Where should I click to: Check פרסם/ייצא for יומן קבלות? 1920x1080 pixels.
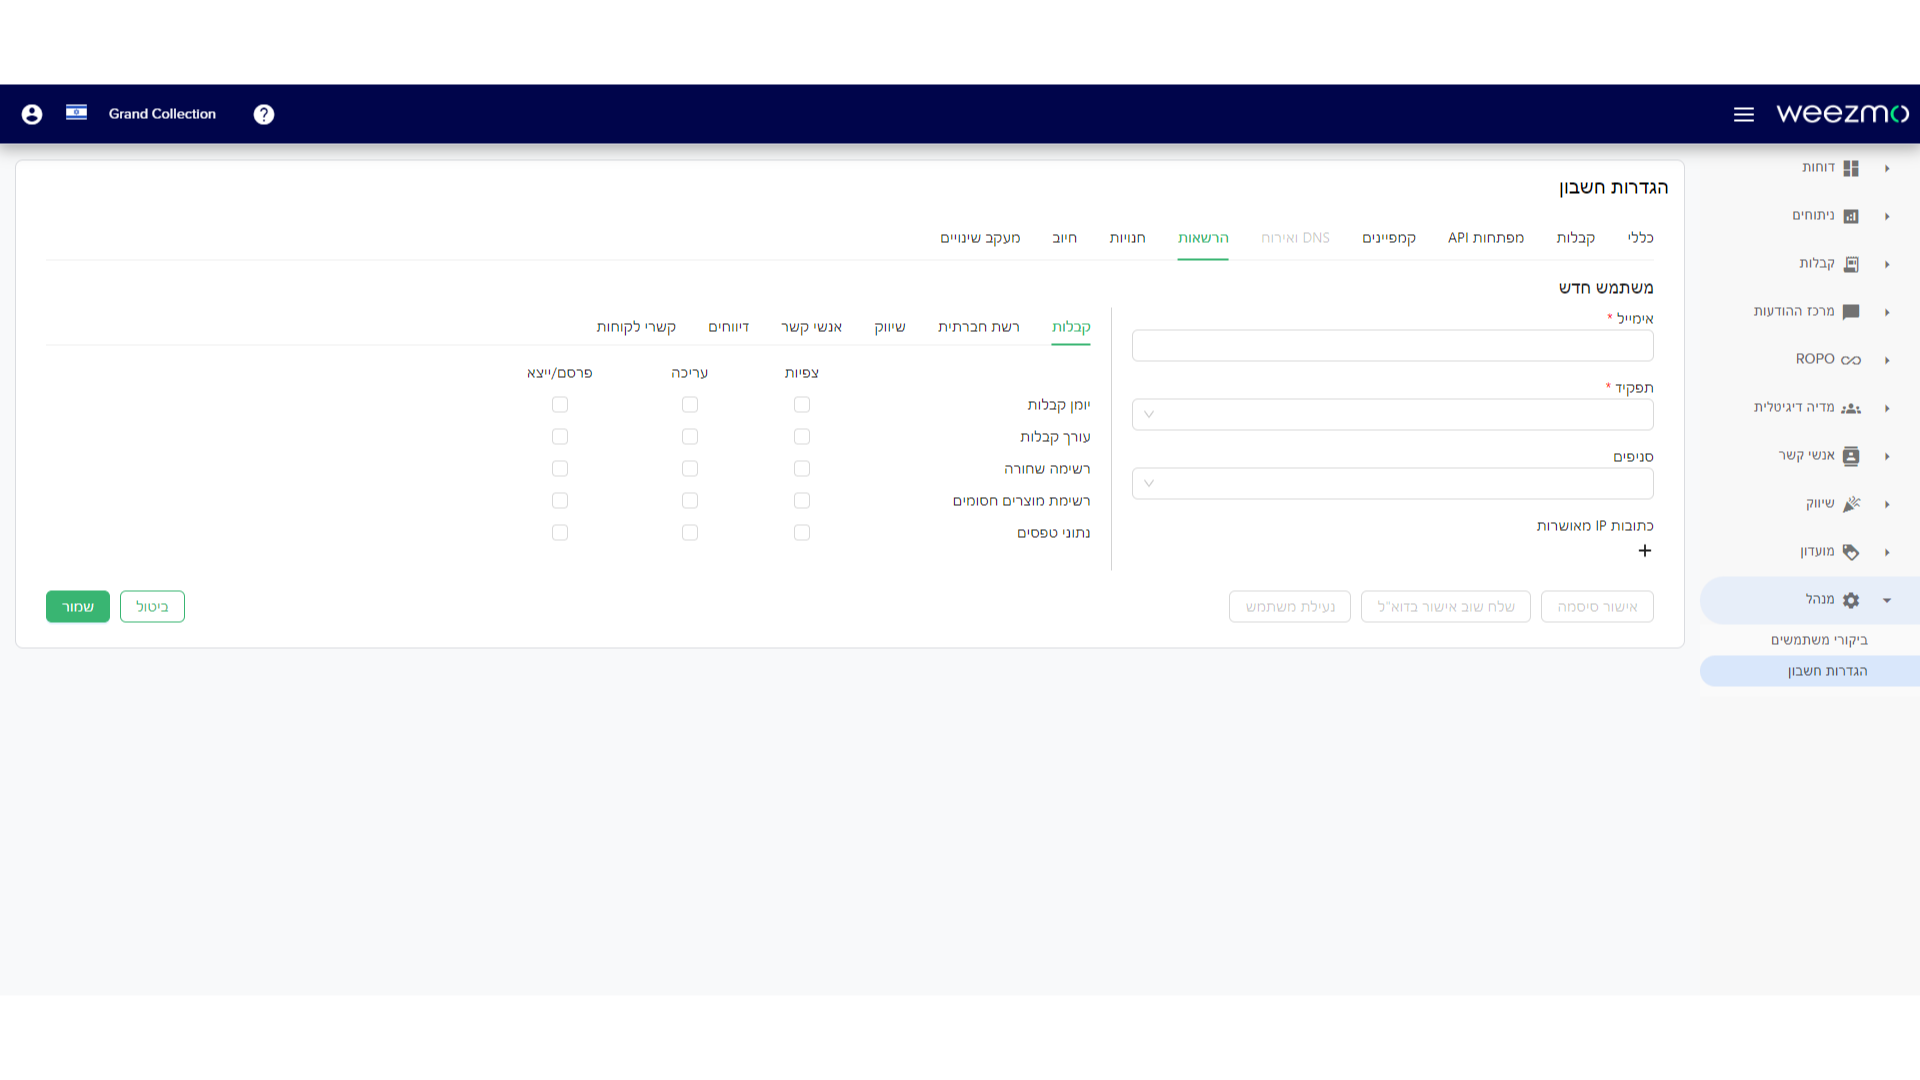click(560, 405)
